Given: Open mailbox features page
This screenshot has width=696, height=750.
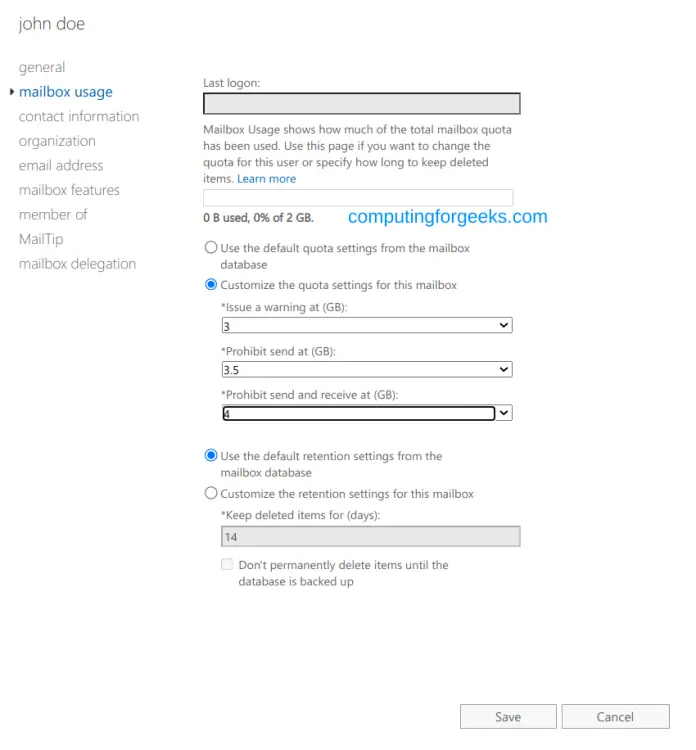Looking at the screenshot, I should click(x=69, y=190).
